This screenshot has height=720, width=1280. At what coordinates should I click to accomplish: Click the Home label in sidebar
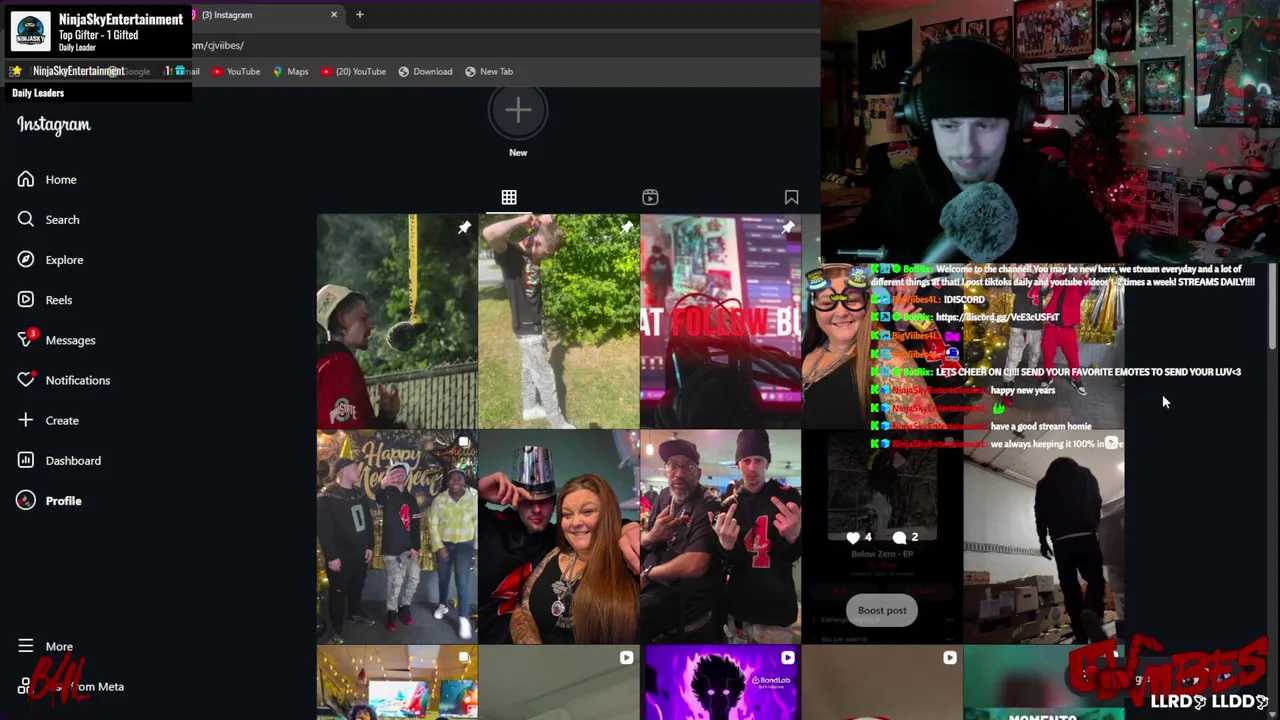coord(61,180)
